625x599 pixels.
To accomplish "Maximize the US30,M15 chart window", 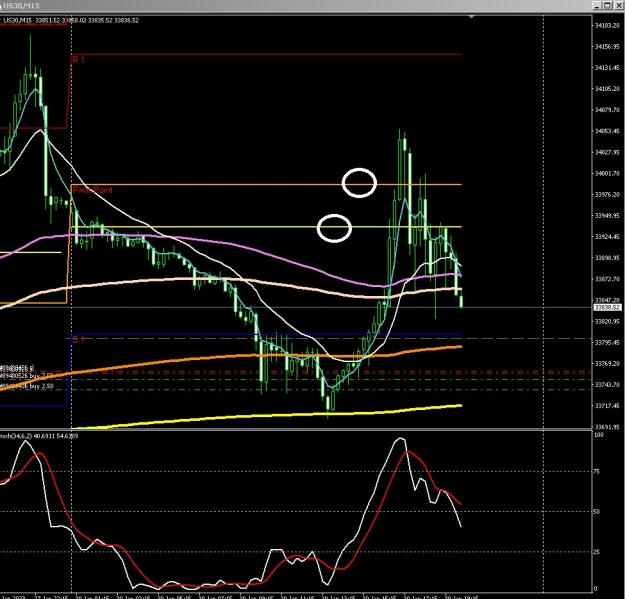I will (x=607, y=5).
